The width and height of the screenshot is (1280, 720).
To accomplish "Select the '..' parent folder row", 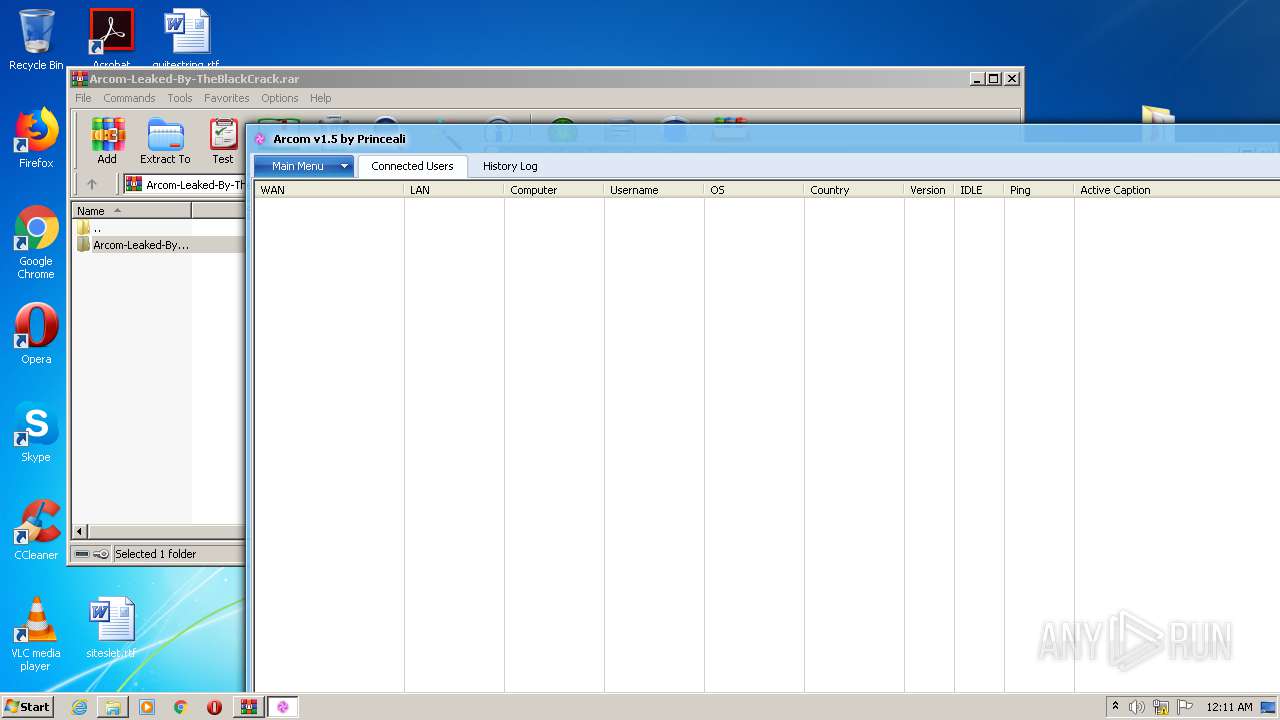I will pyautogui.click(x=158, y=228).
